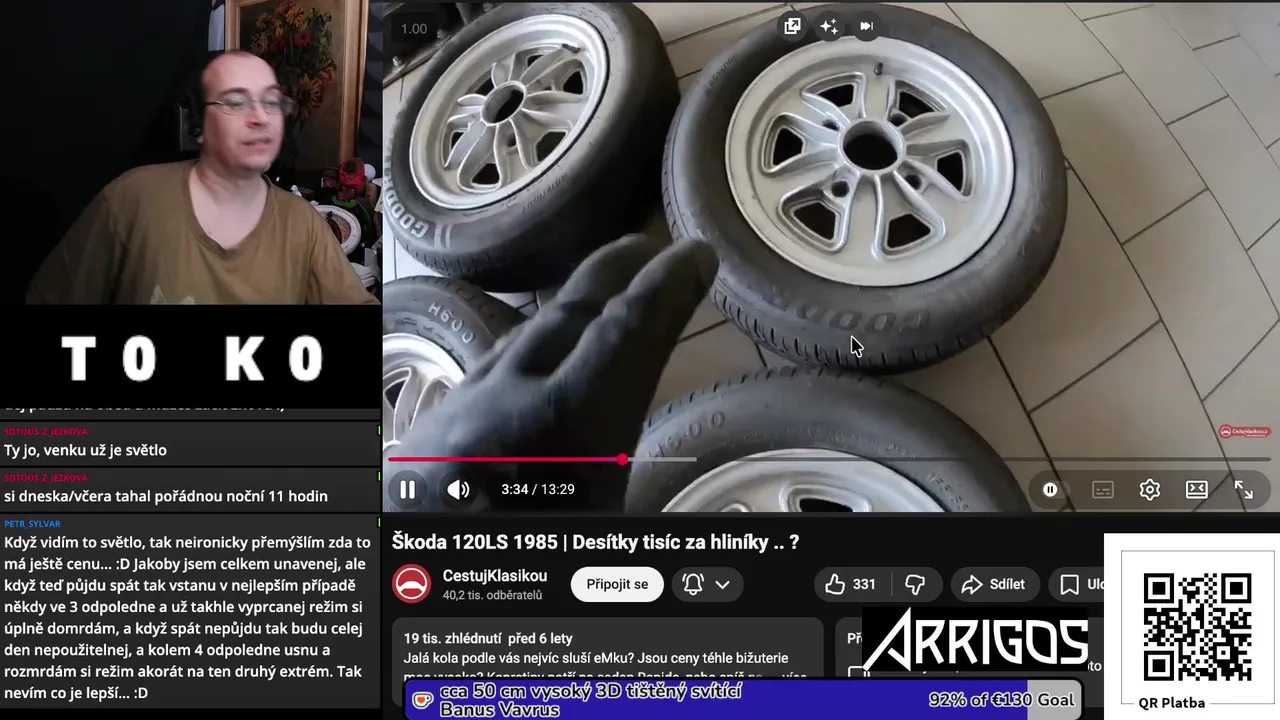
Task: Skip to next video icon above the video
Action: (x=866, y=26)
